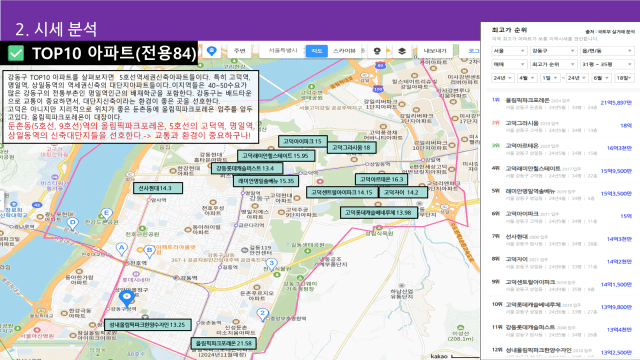Open the 최고가 순위 ranking type dropdown

(553, 64)
